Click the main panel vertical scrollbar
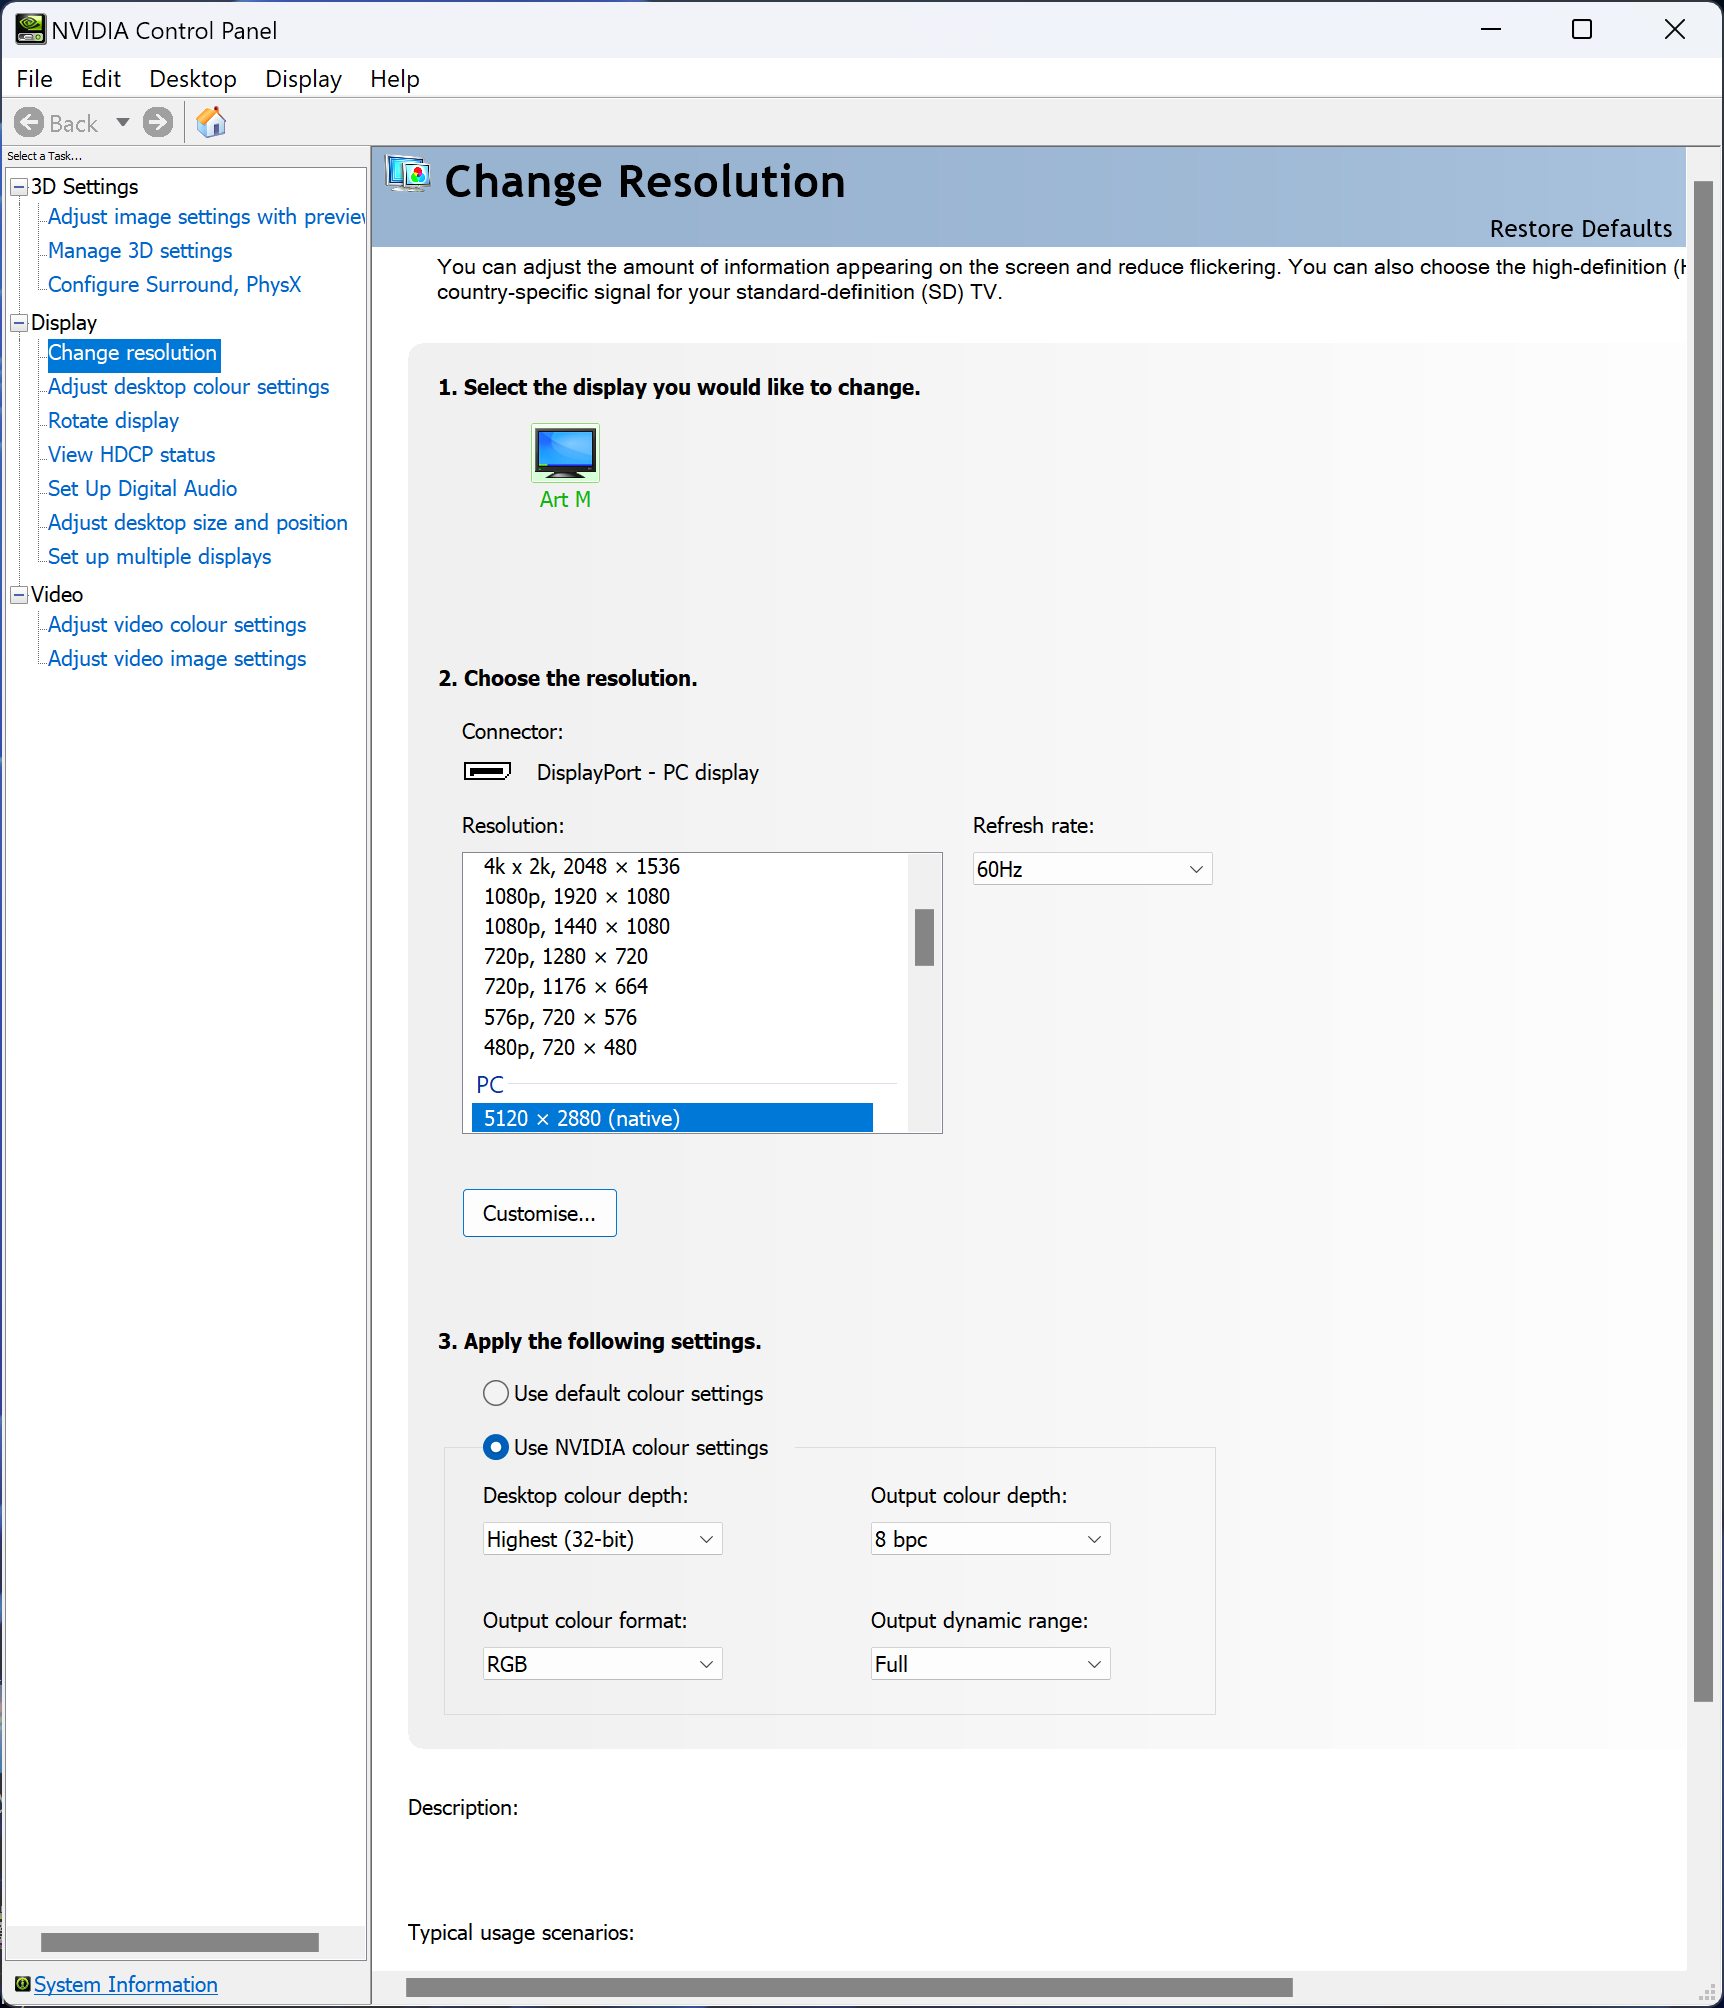This screenshot has height=2008, width=1724. [x=1704, y=941]
